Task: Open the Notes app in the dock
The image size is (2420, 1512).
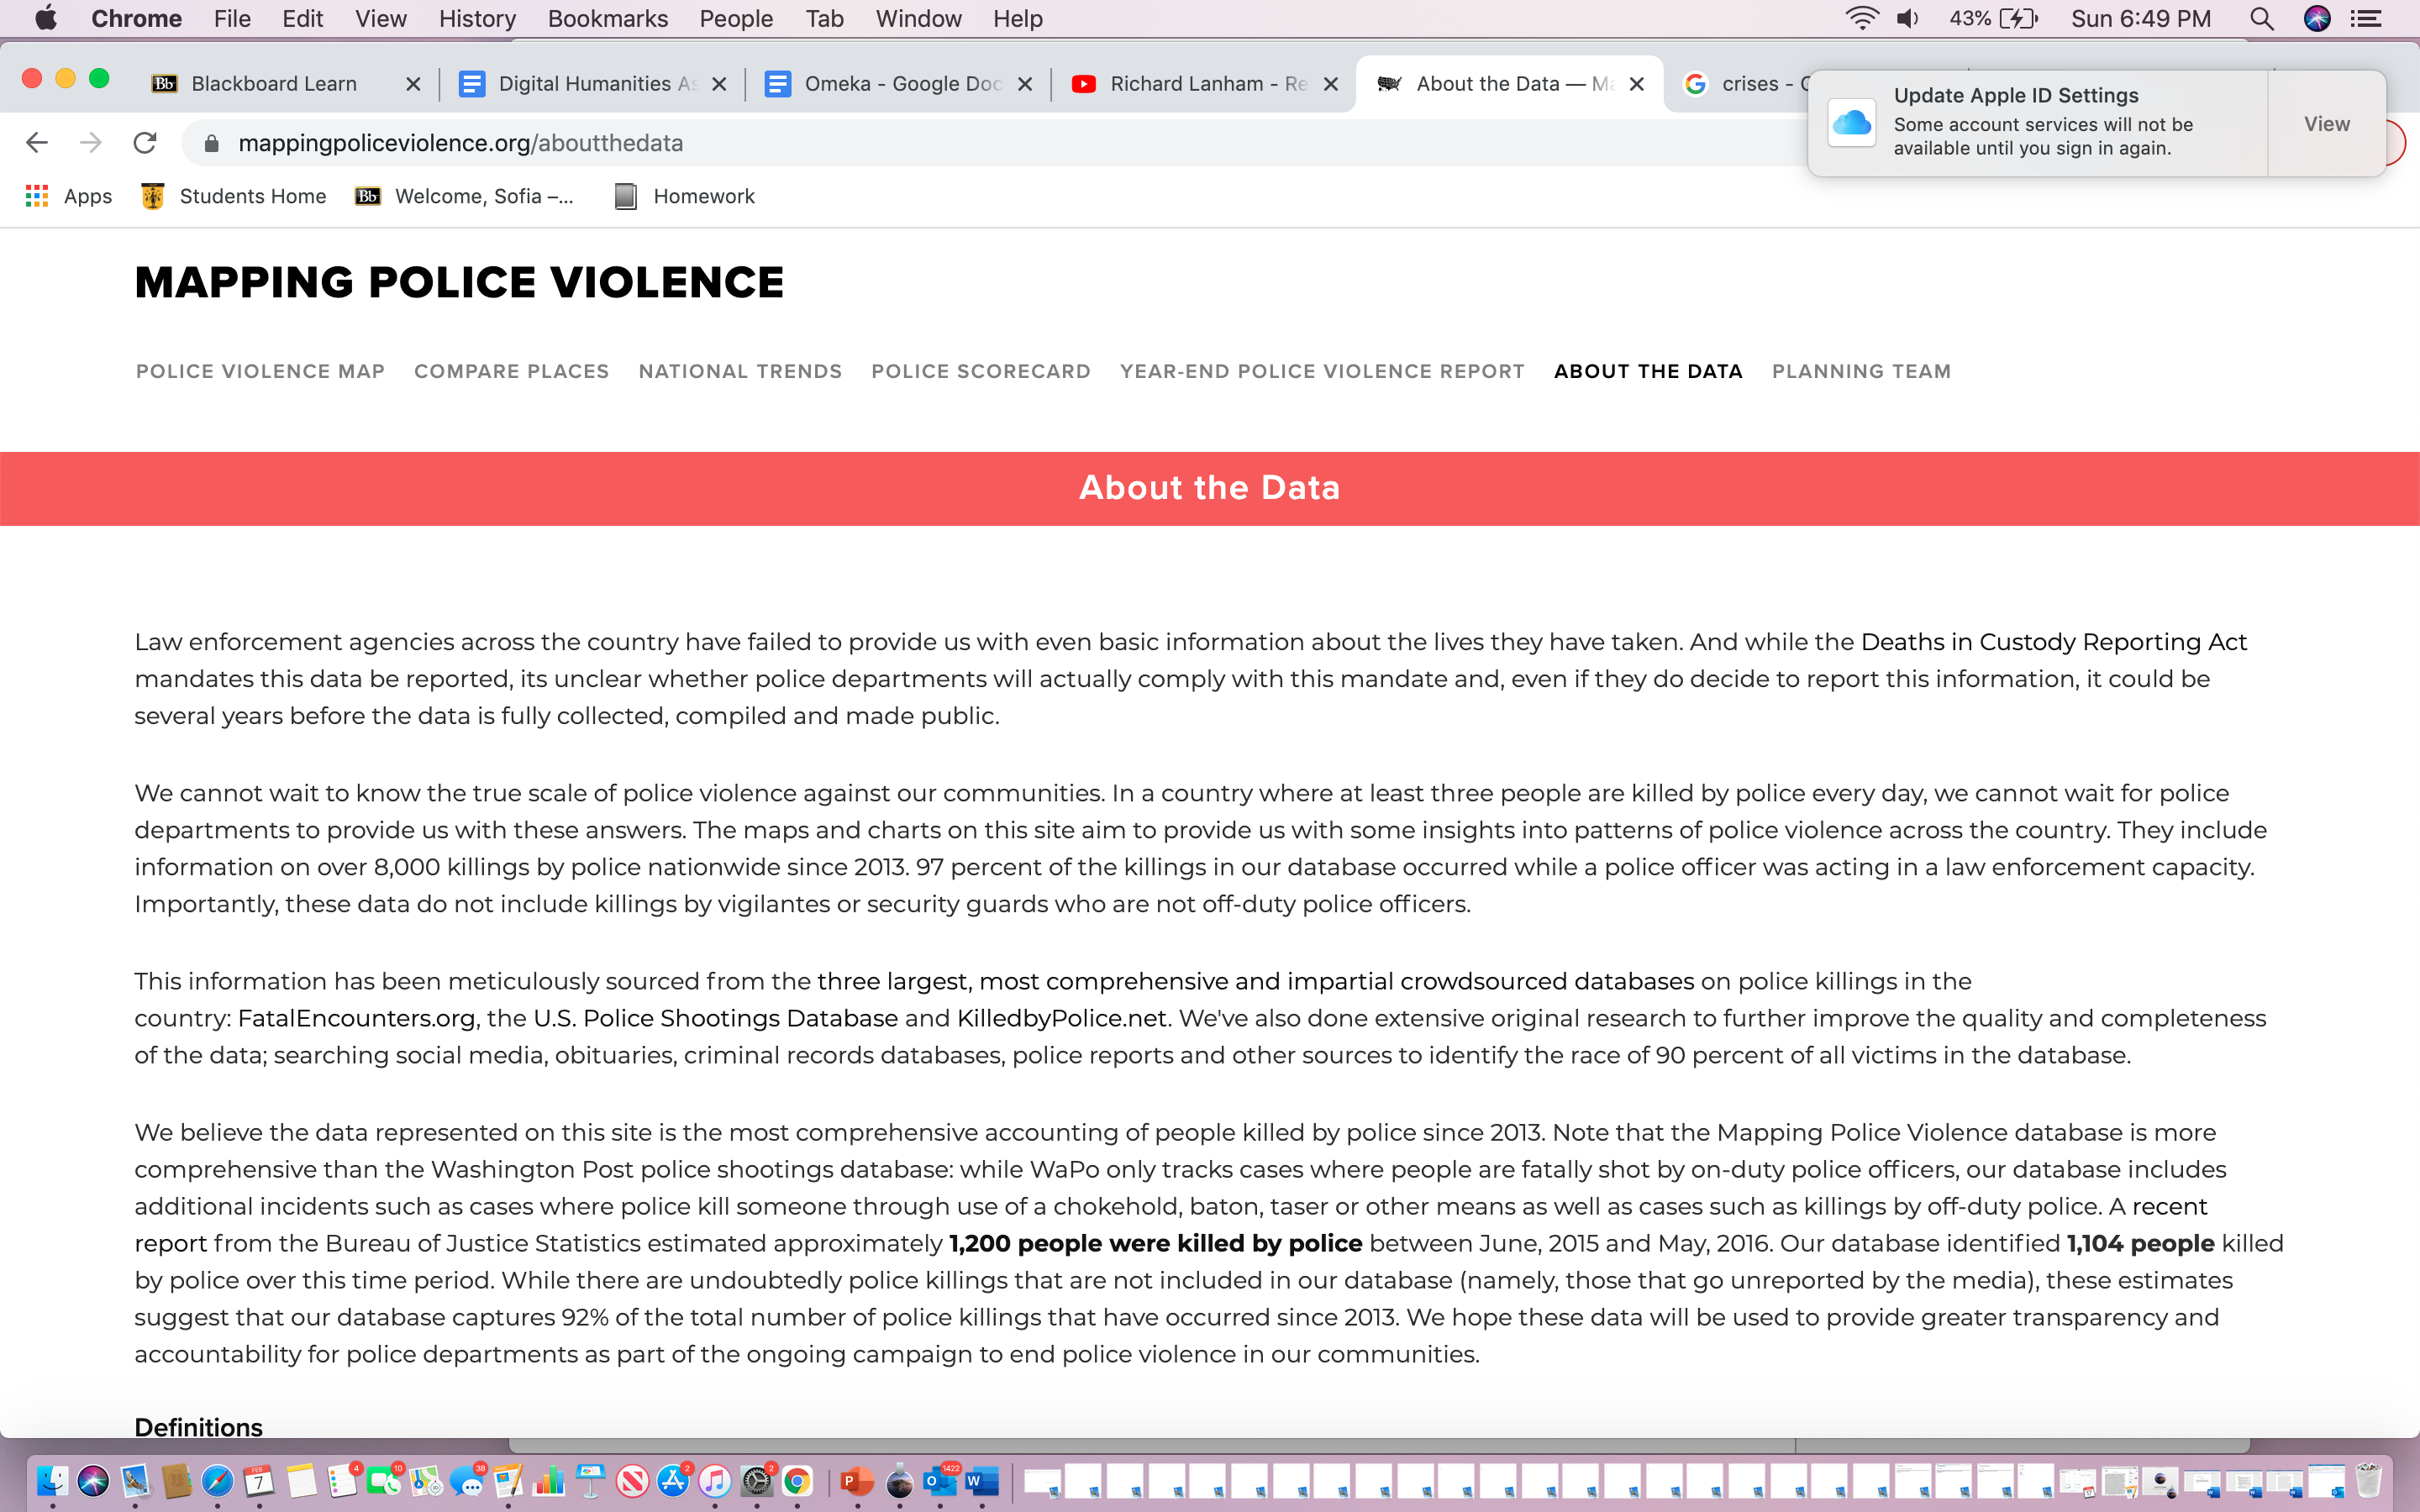Action: [x=301, y=1481]
